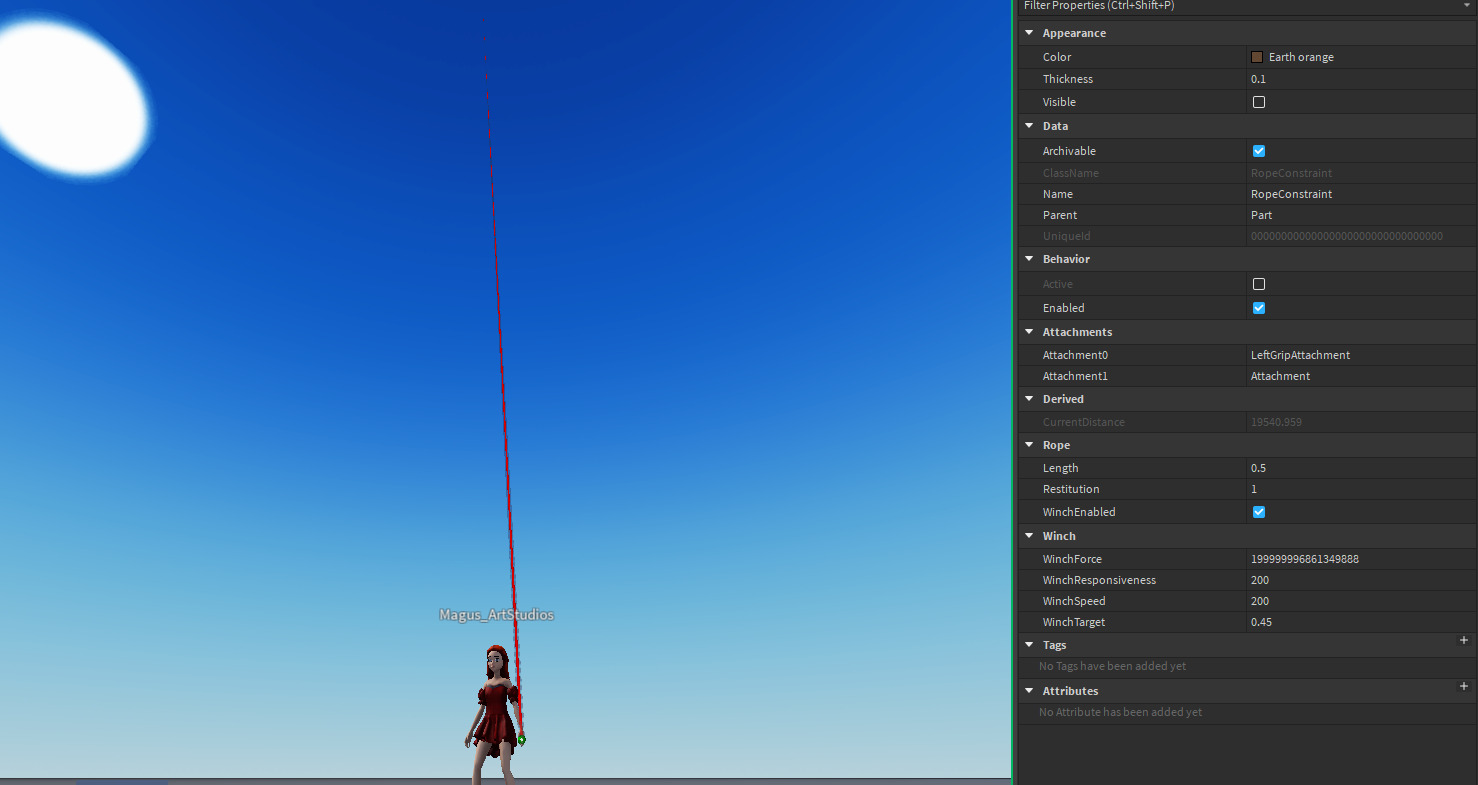Collapse the Data section
Screen dimensions: 1478x785
[1029, 125]
